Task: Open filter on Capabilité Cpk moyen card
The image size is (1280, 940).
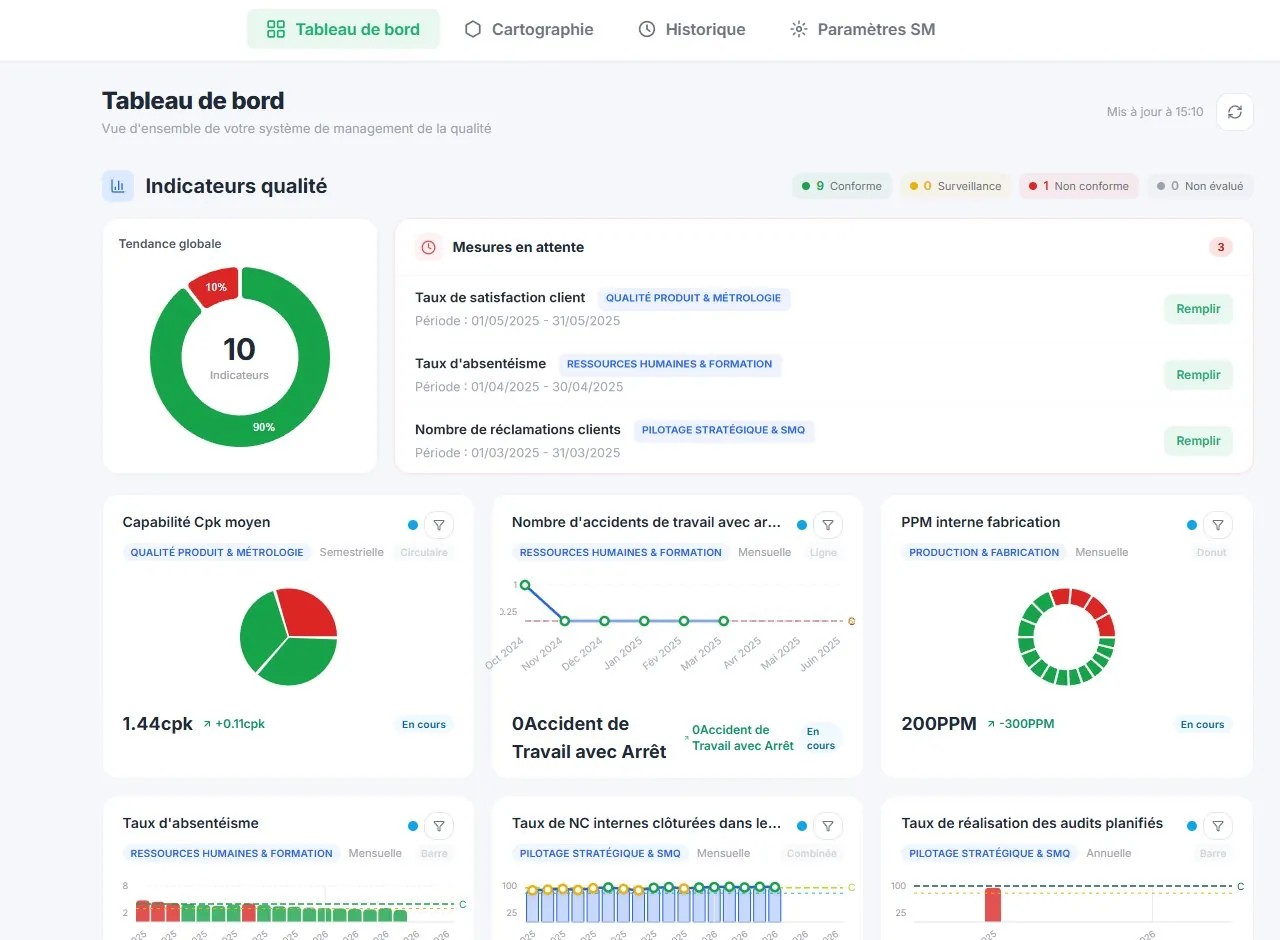Action: (x=439, y=525)
